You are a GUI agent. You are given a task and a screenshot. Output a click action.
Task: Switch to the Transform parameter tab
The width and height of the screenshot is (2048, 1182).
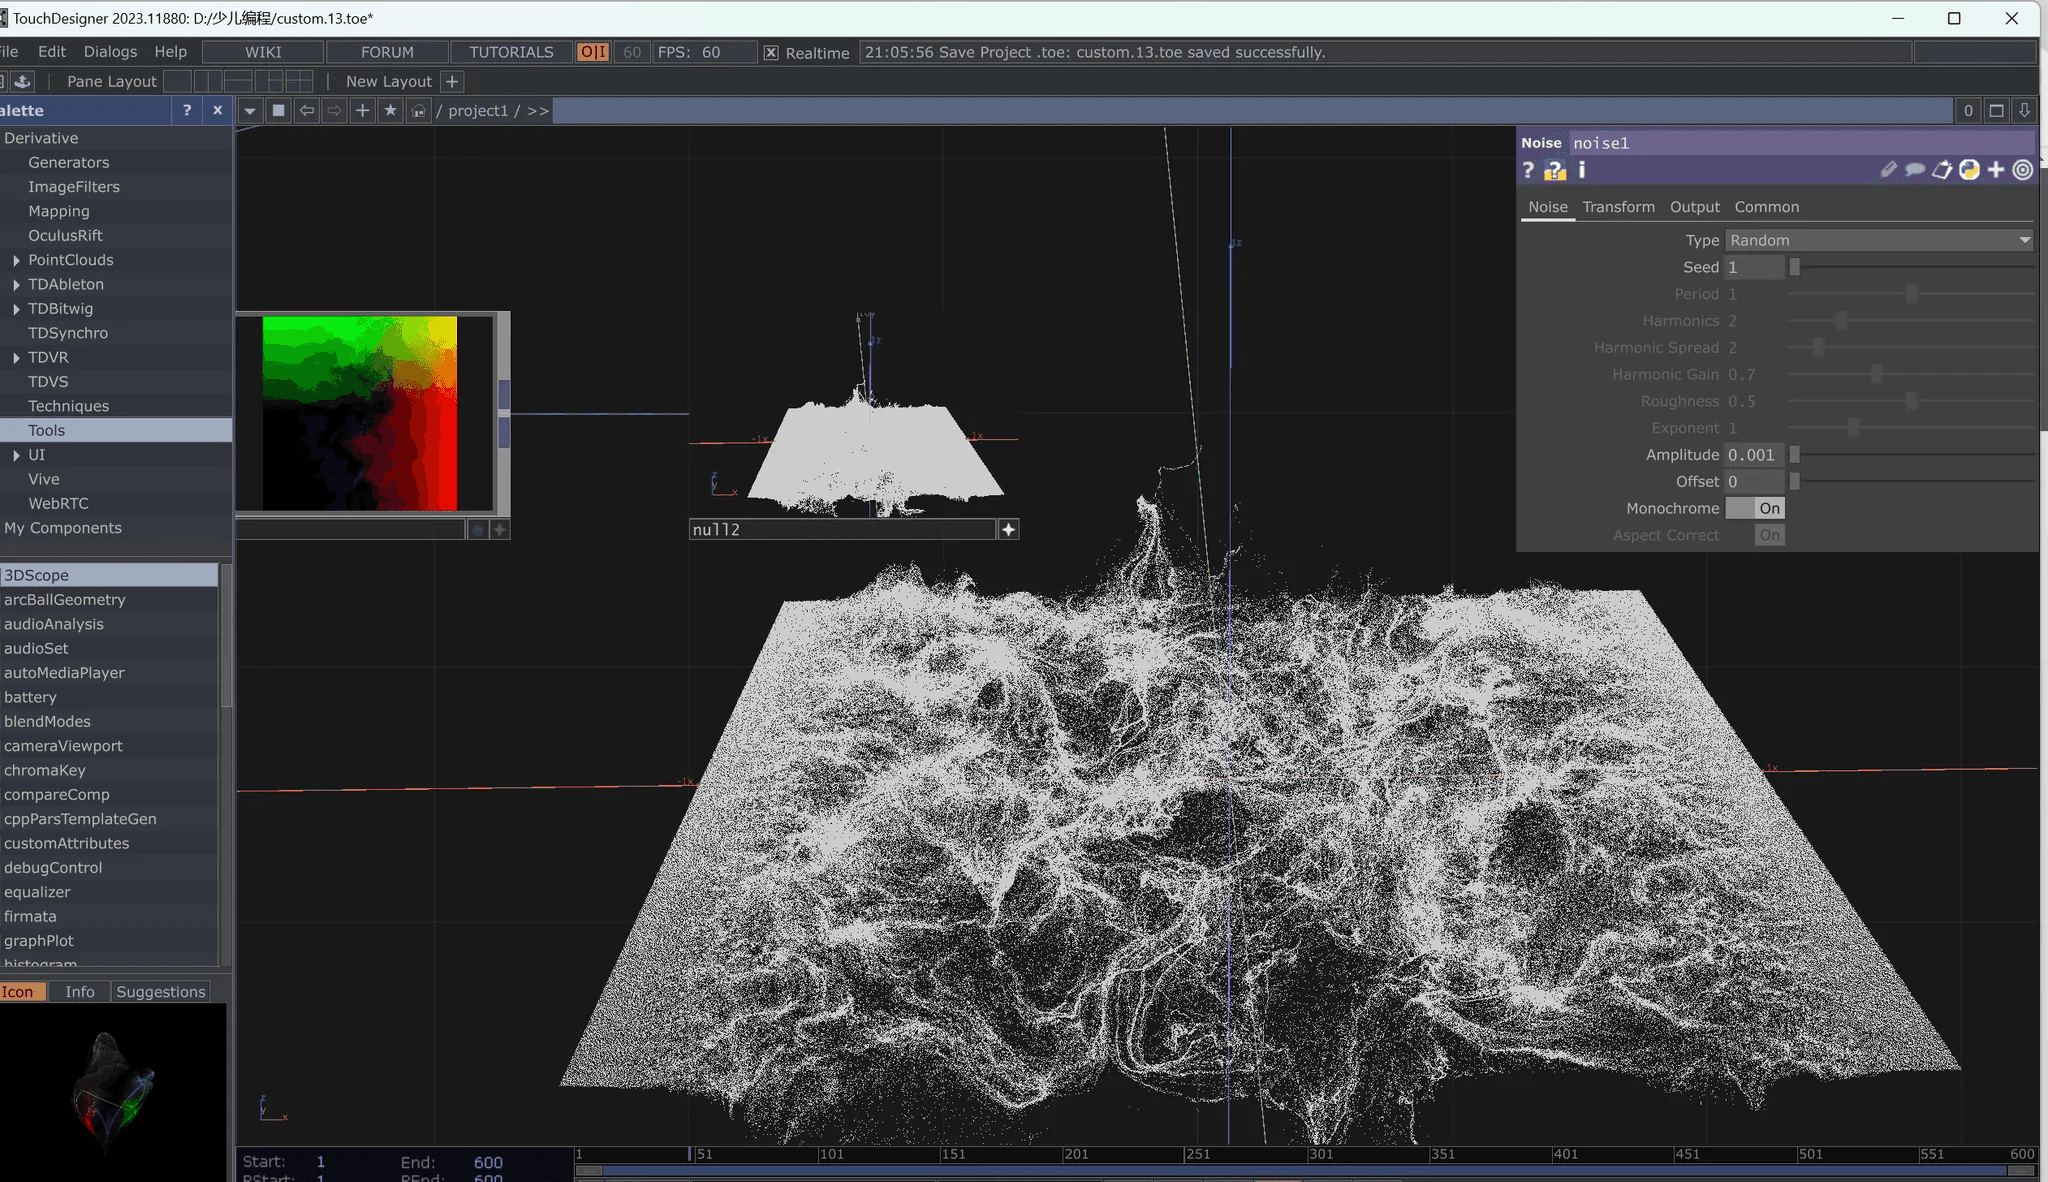1618,207
